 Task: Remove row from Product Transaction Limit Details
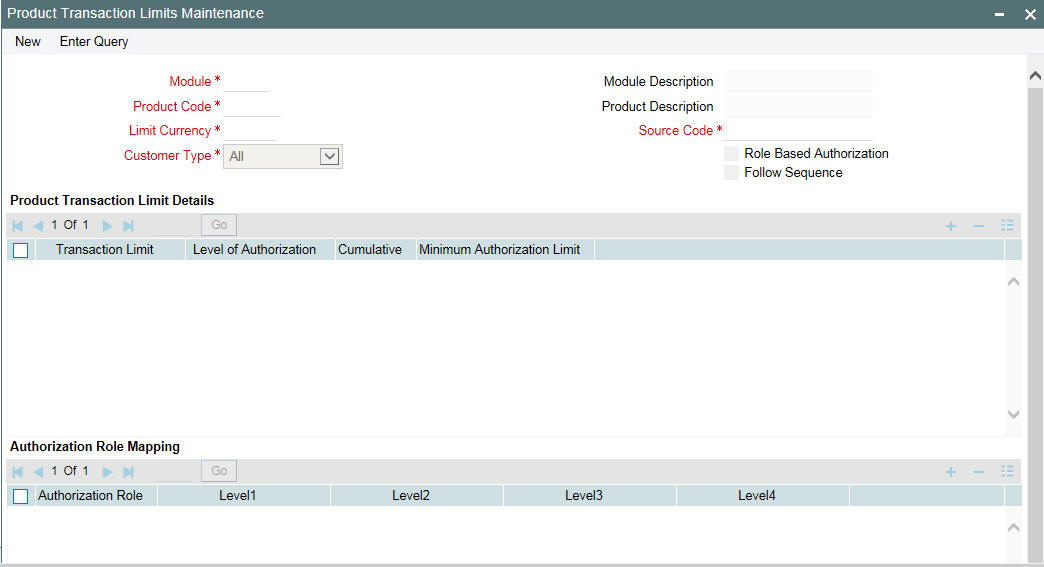pos(979,226)
